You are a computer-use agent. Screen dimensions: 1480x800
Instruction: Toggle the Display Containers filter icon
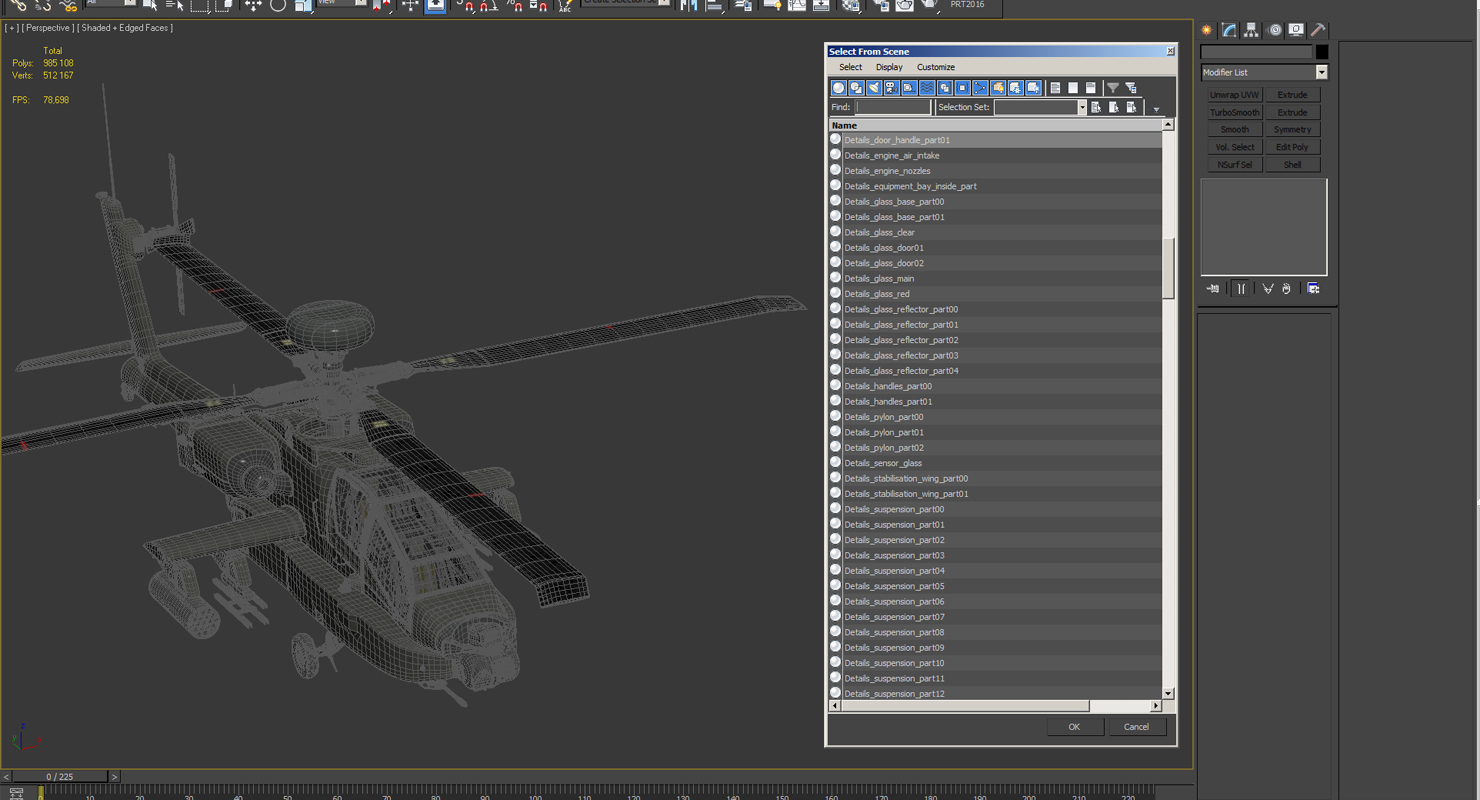998,88
